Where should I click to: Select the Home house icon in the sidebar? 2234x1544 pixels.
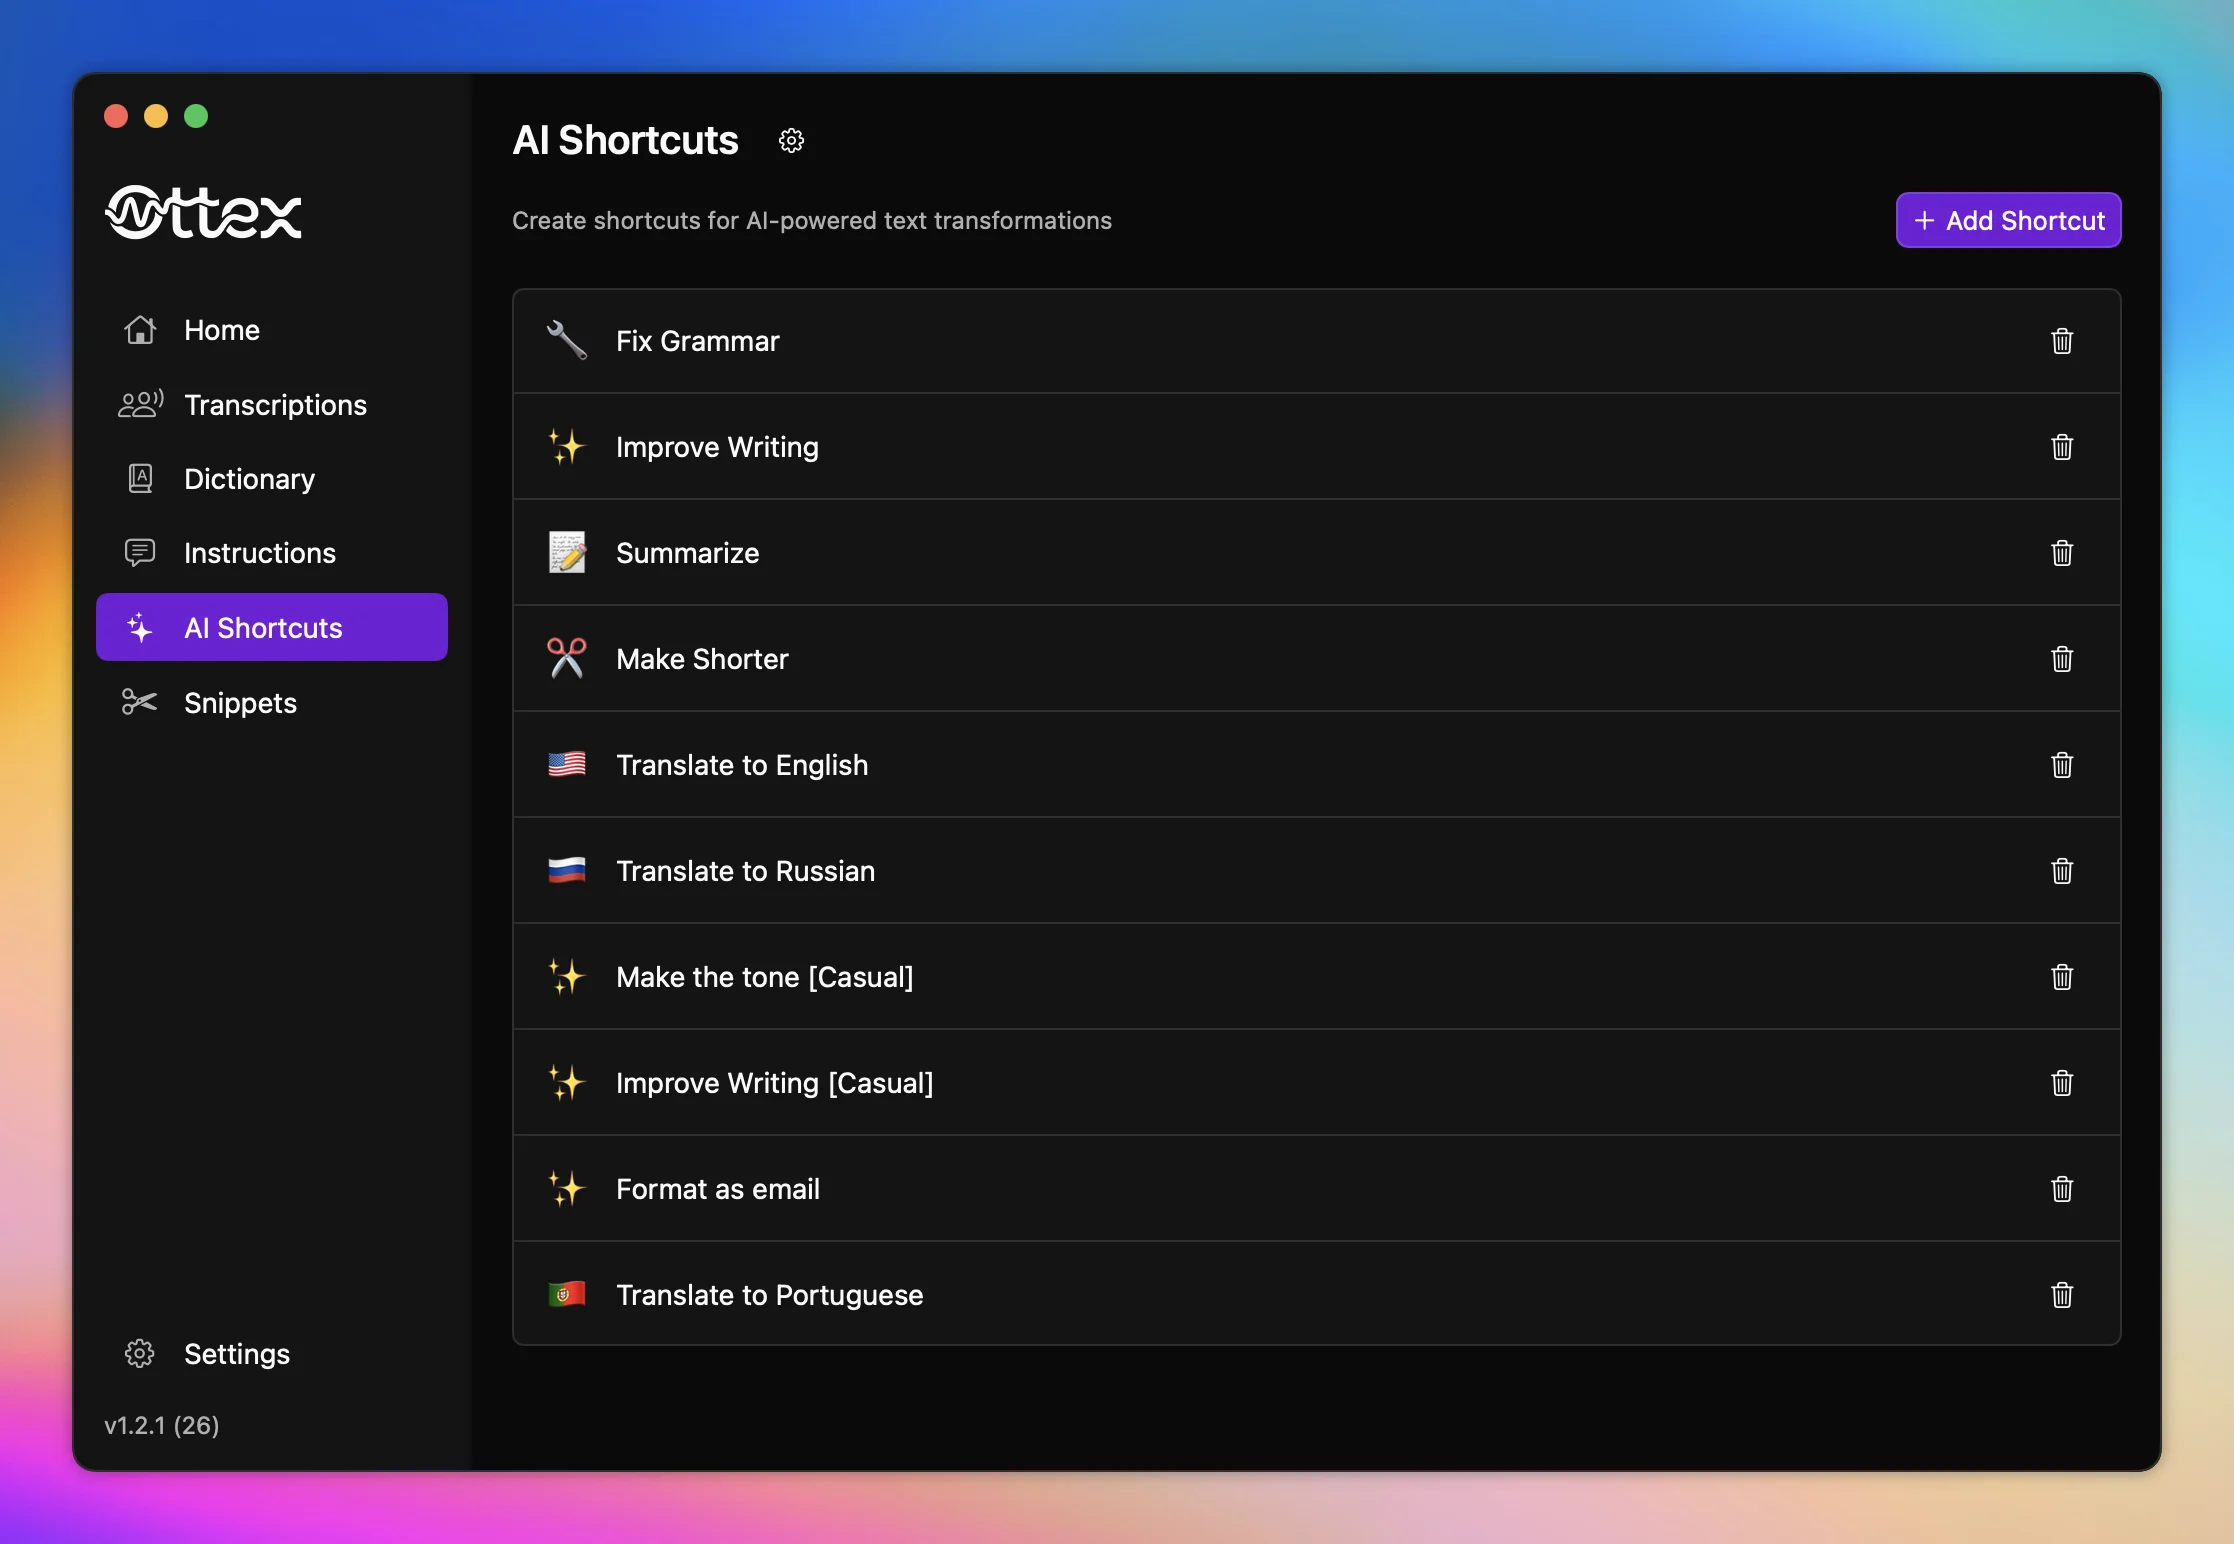(x=139, y=330)
